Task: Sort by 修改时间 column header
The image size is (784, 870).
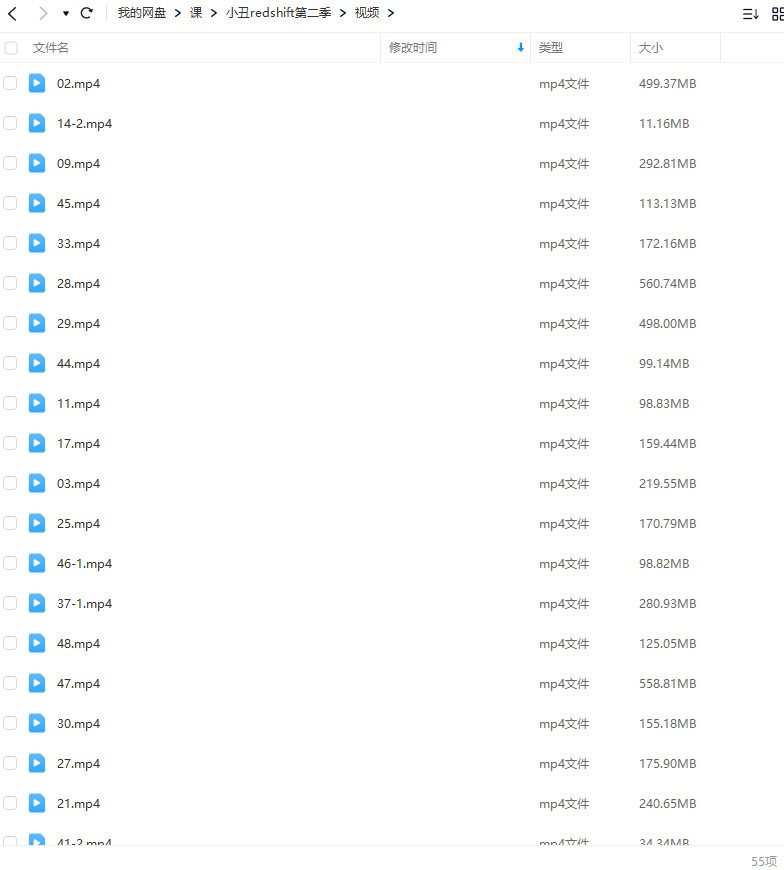Action: pyautogui.click(x=413, y=48)
